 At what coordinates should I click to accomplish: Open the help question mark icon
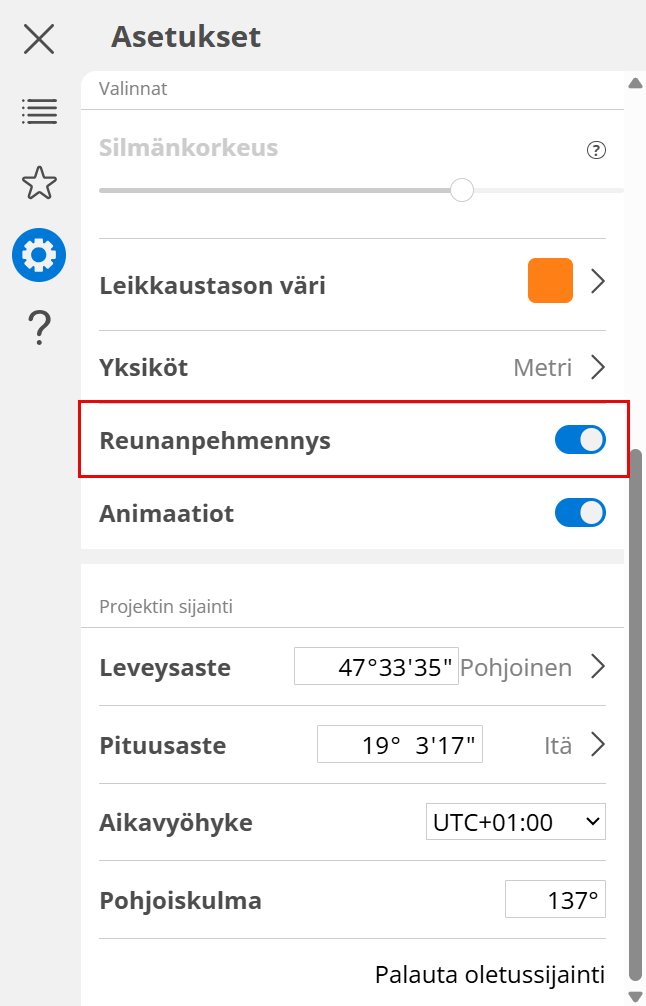pos(39,327)
